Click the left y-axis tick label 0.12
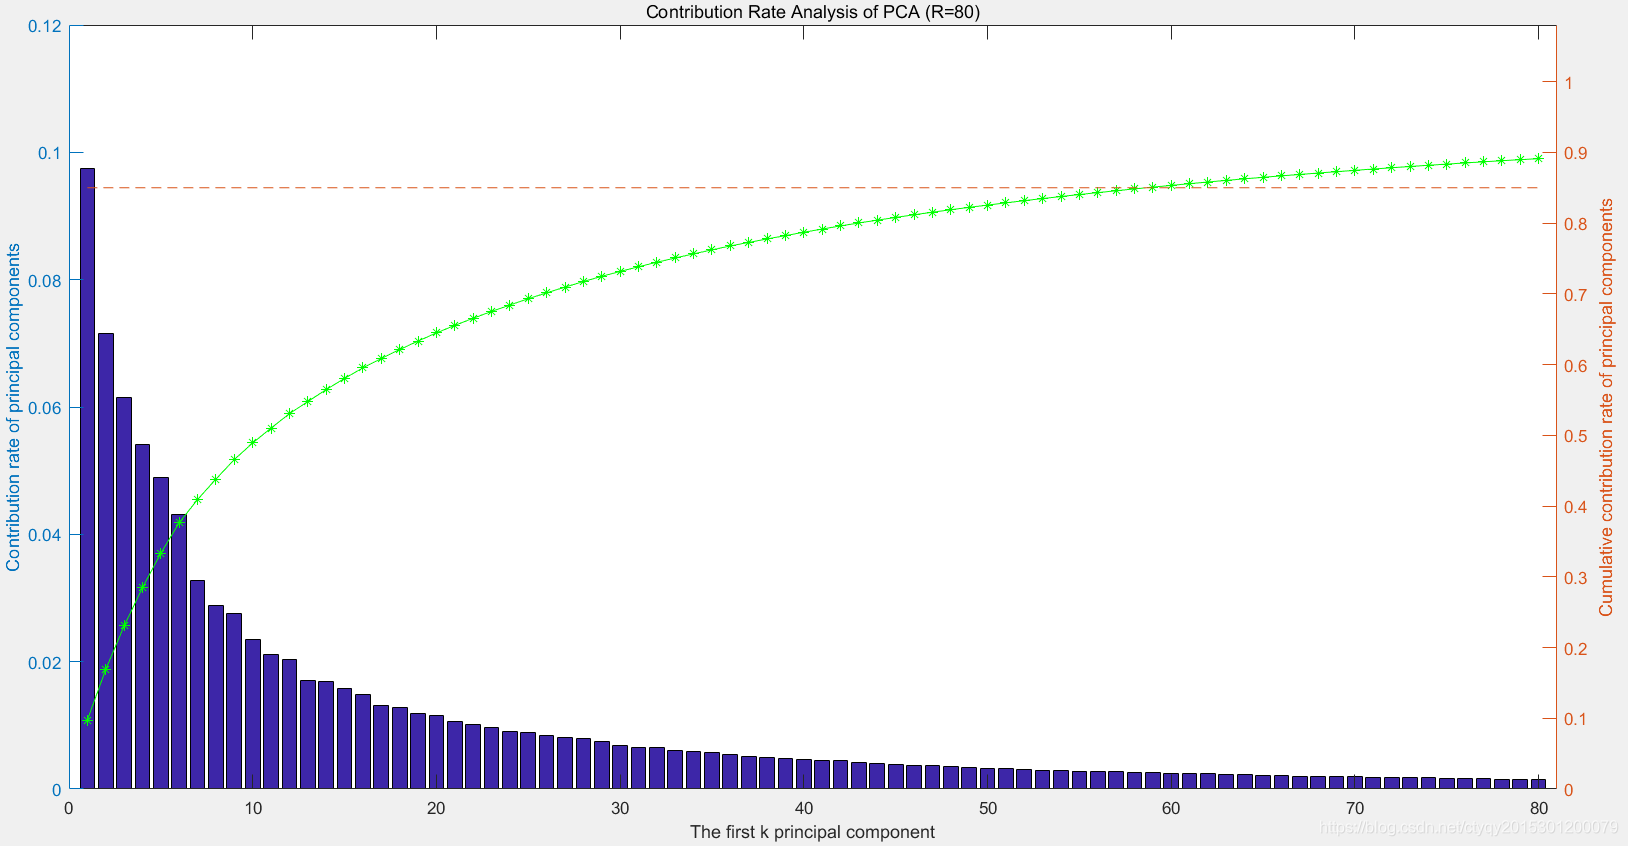This screenshot has height=846, width=1628. coord(44,26)
